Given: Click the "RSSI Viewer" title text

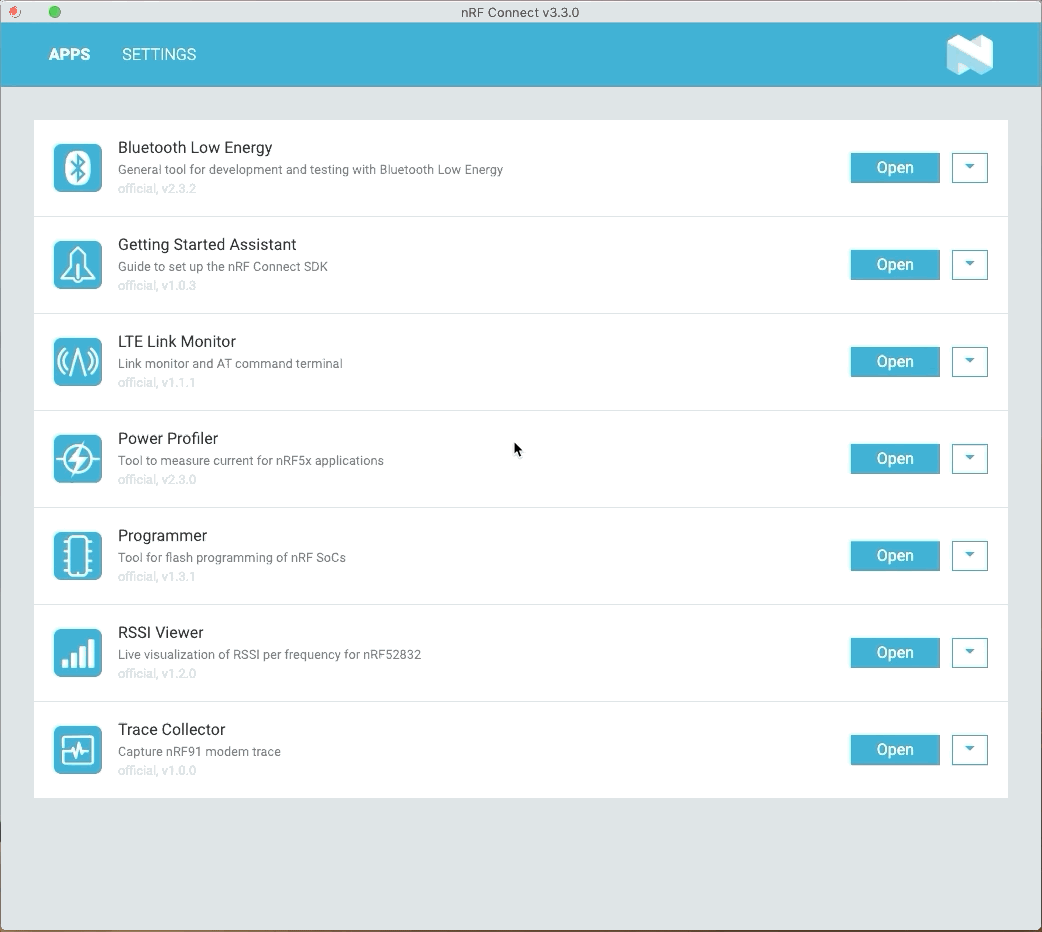Looking at the screenshot, I should (x=161, y=633).
